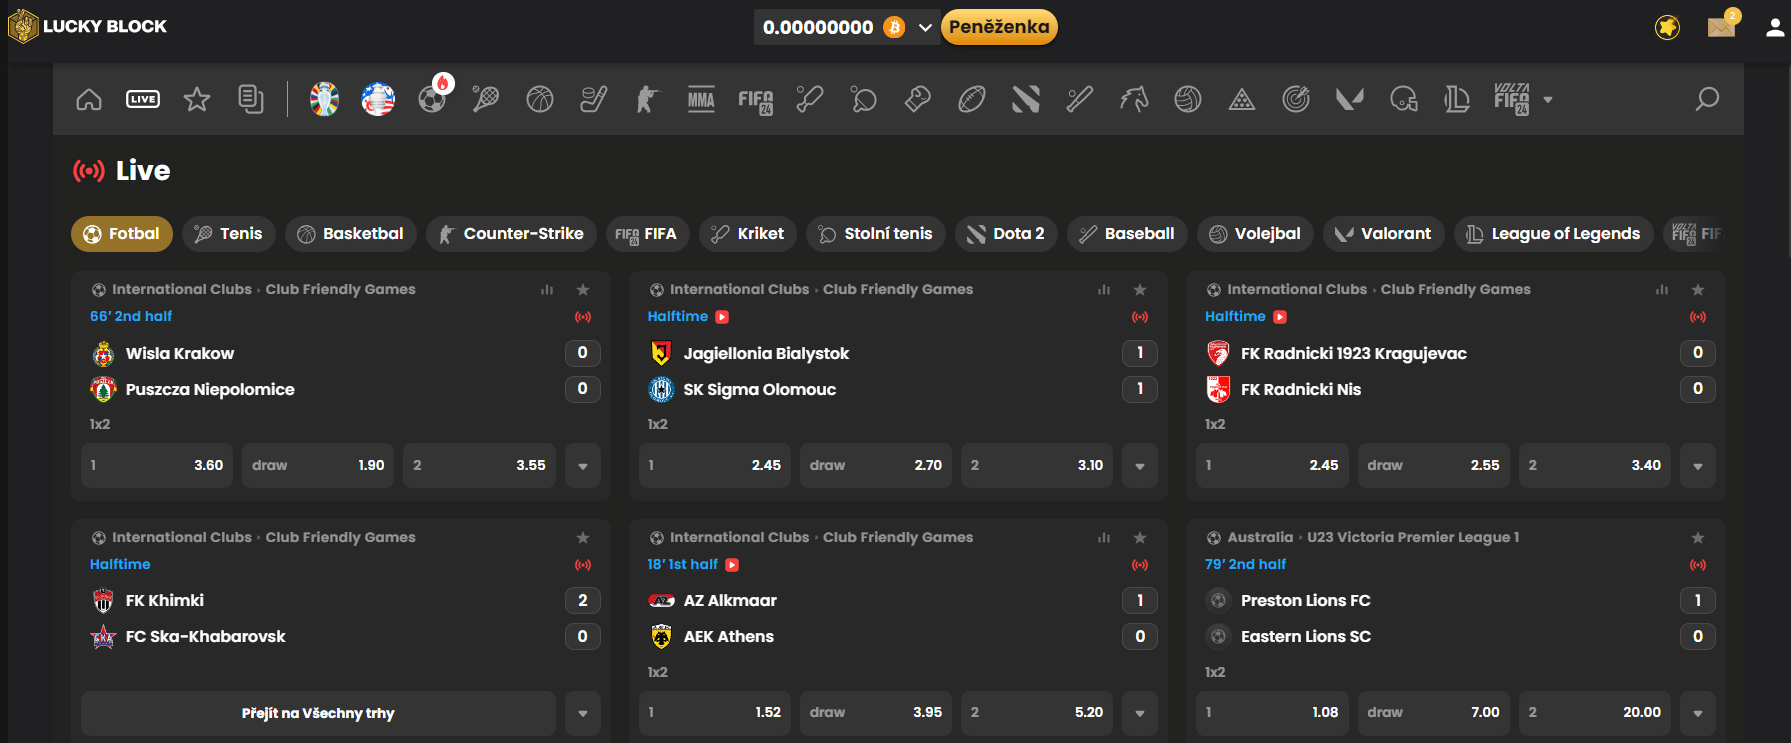Expand more markets for FK Radnicki Nis match
Screen dimensions: 1791x743
pos(1698,466)
